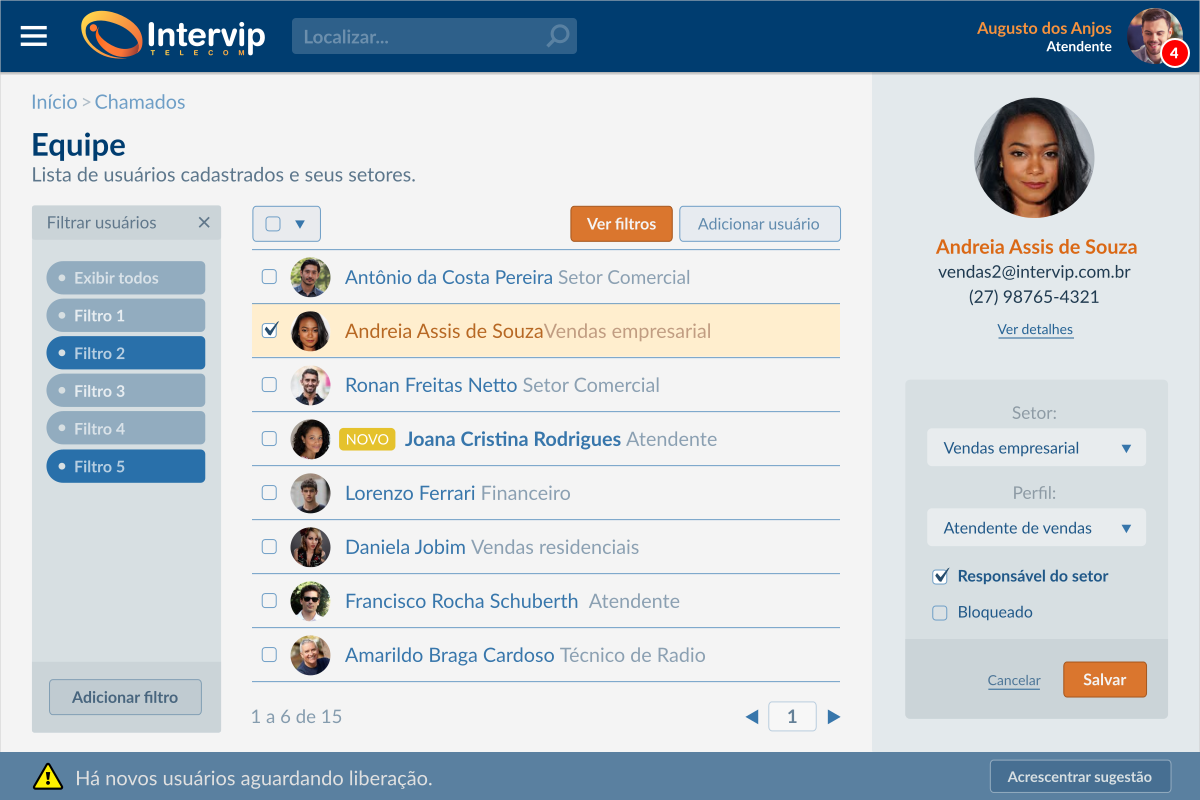Screen dimensions: 1200x800
Task: Click the Intervip Telecom logo
Action: (173, 36)
